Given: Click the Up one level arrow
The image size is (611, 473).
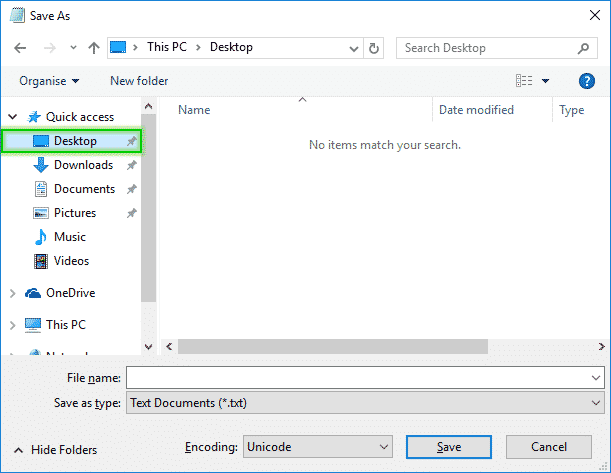Looking at the screenshot, I should click(93, 48).
